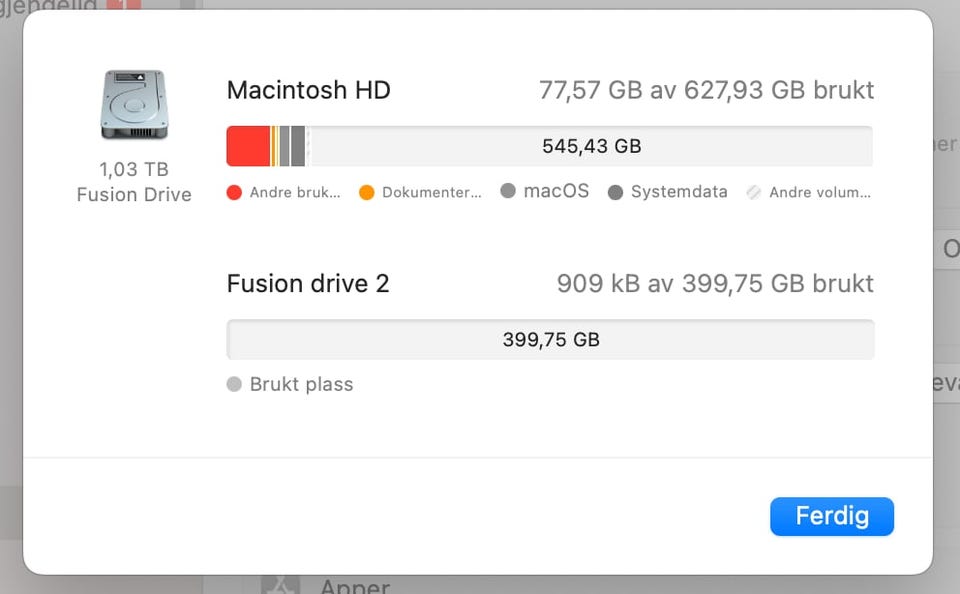Click the red segment in Macintosh HD bar
960x594 pixels.
248,146
